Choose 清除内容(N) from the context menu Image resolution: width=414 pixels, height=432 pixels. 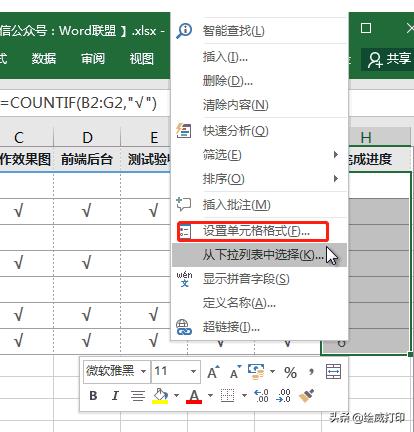[260, 105]
